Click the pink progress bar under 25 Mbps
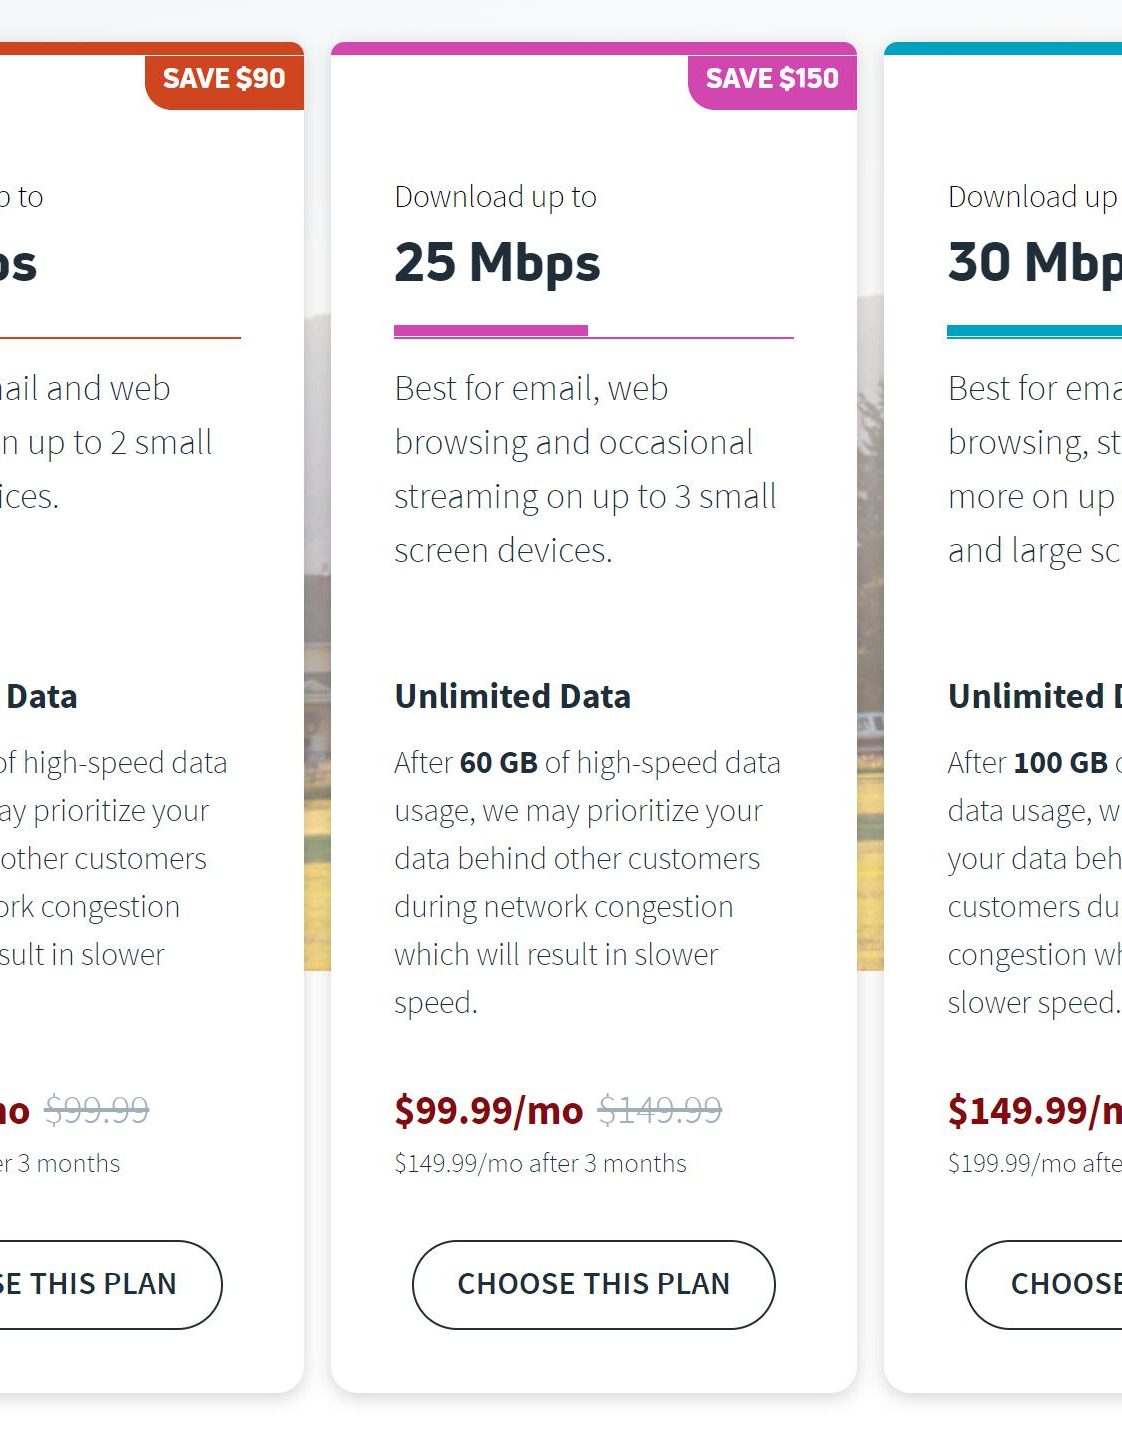This screenshot has width=1122, height=1440. tap(491, 330)
